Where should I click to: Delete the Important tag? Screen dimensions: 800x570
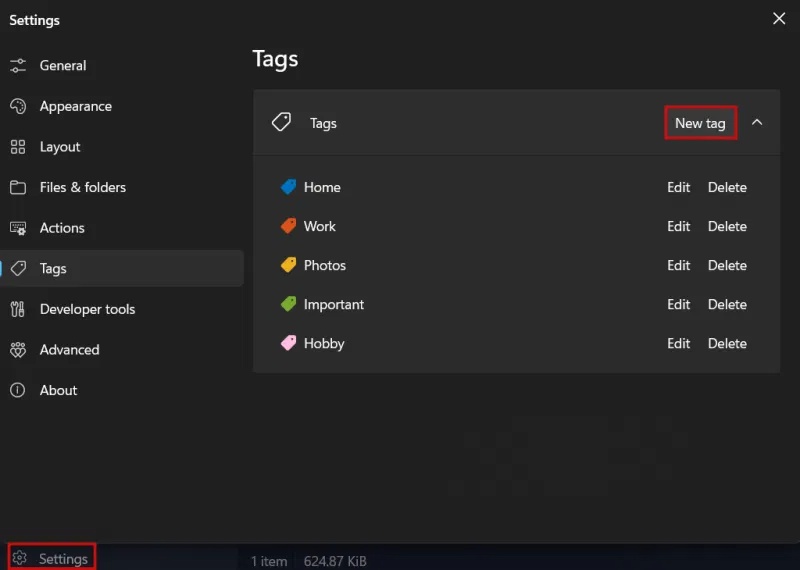coord(727,304)
